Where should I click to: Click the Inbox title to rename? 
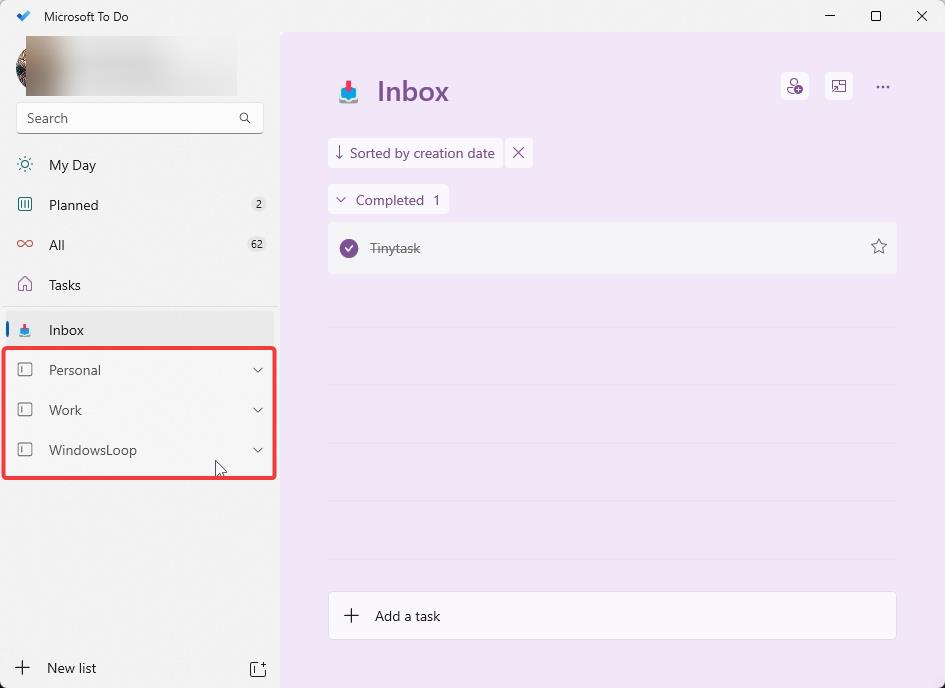413,92
